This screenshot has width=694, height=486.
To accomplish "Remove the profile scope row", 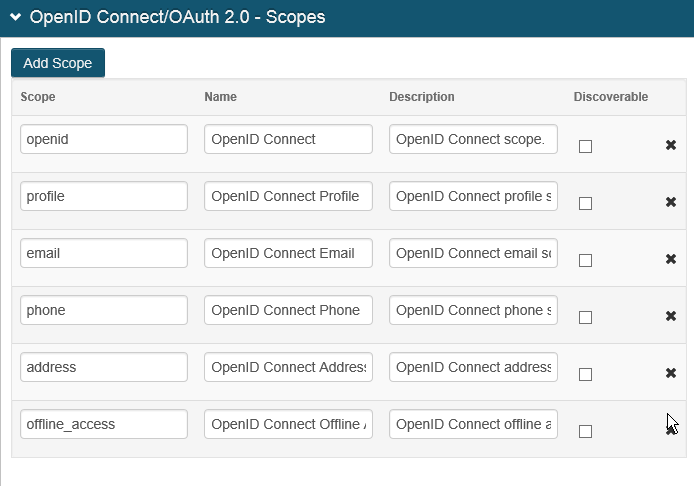I will click(671, 202).
